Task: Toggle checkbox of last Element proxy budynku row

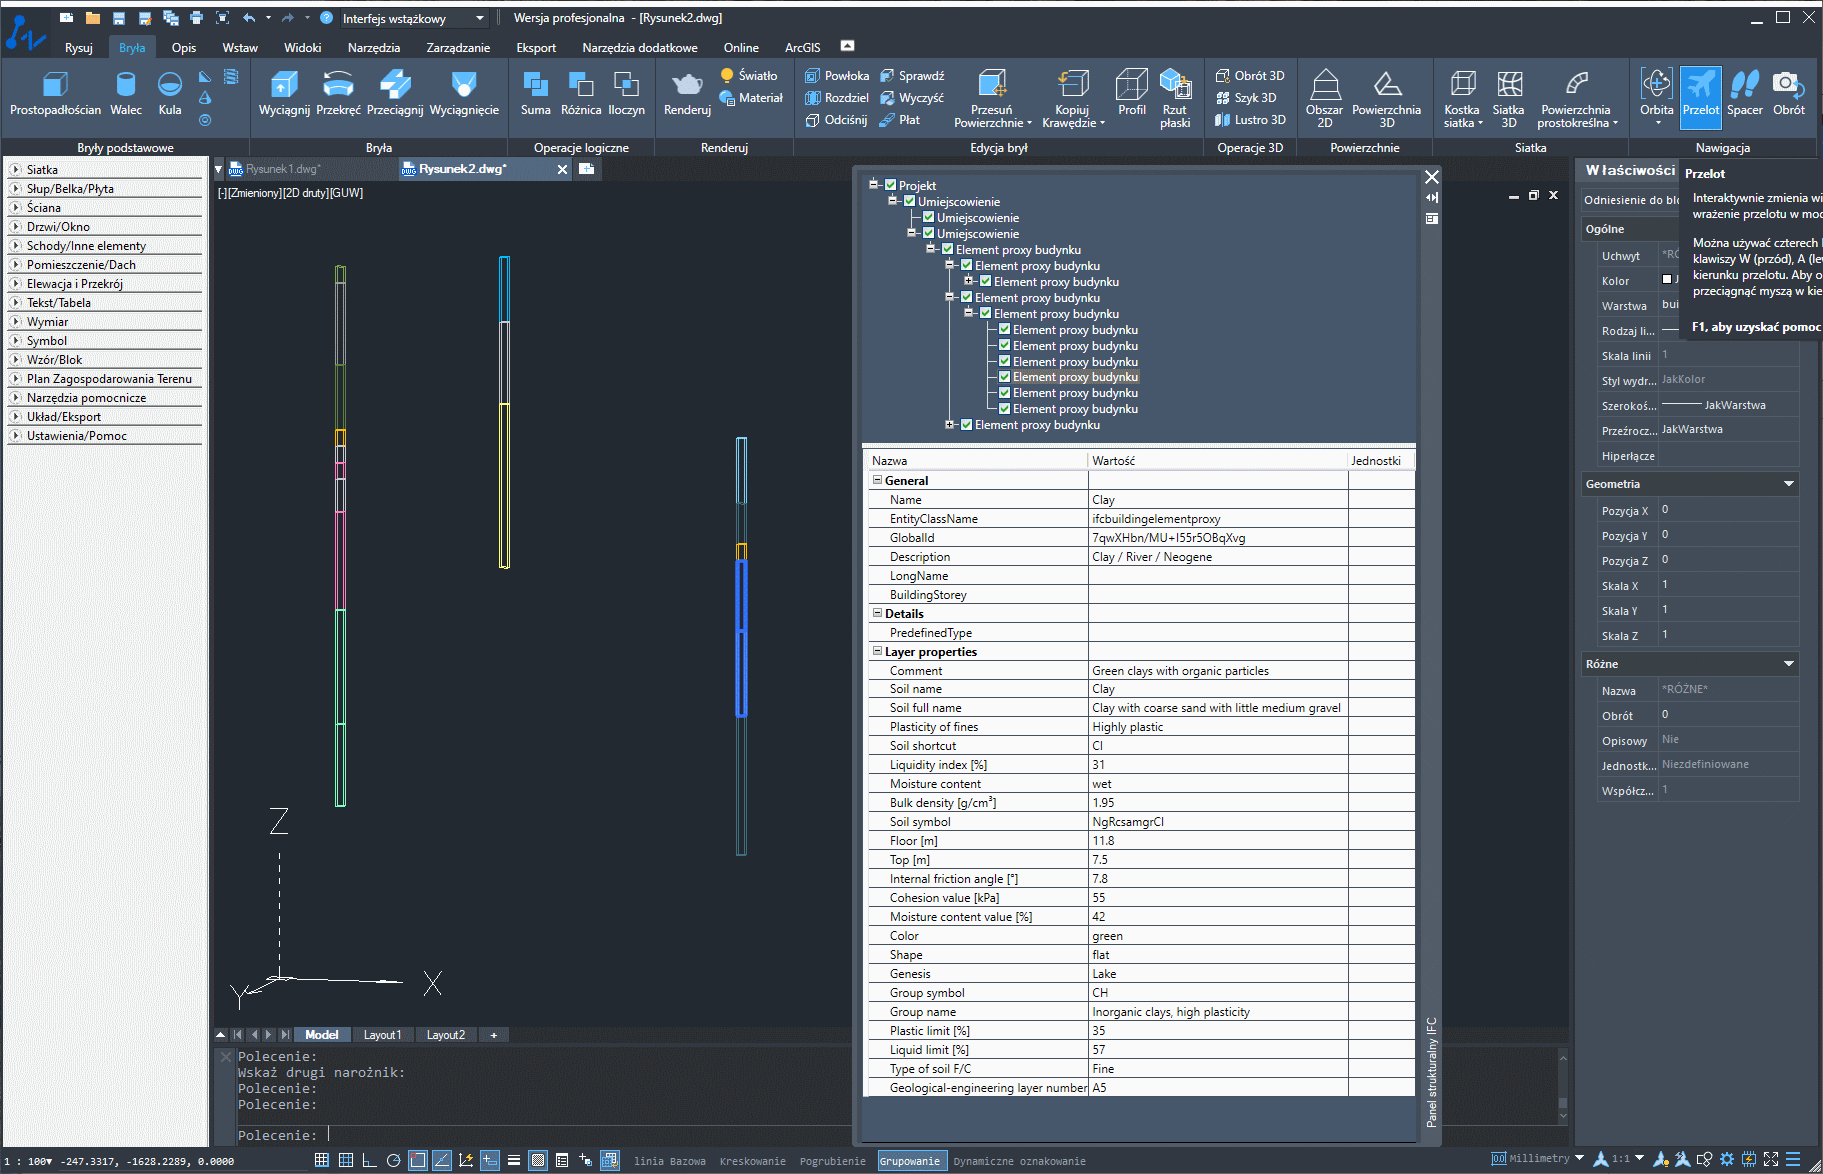Action: coord(967,425)
